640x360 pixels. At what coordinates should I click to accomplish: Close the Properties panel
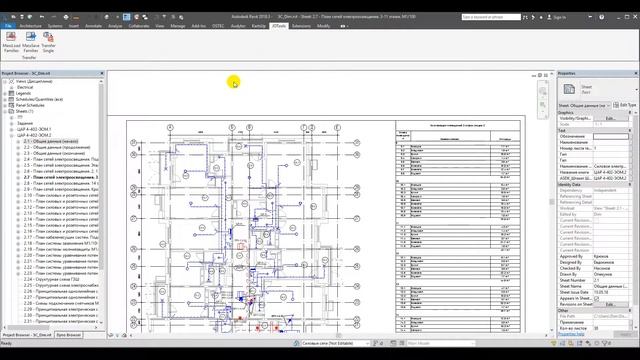pos(636,73)
